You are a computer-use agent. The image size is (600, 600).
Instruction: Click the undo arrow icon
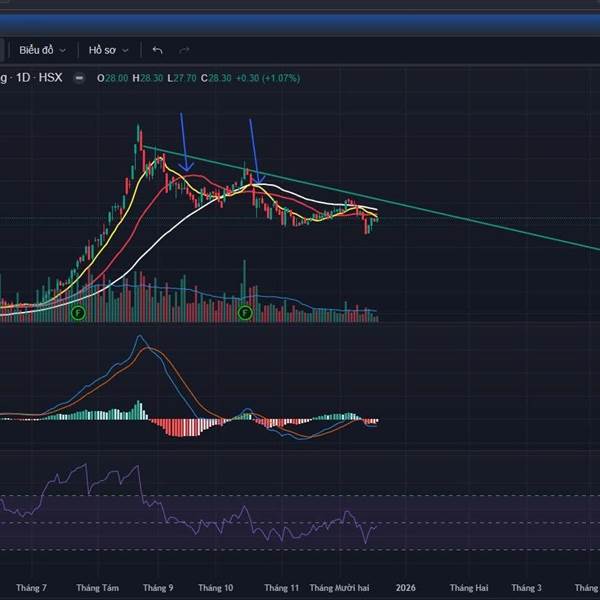(158, 49)
